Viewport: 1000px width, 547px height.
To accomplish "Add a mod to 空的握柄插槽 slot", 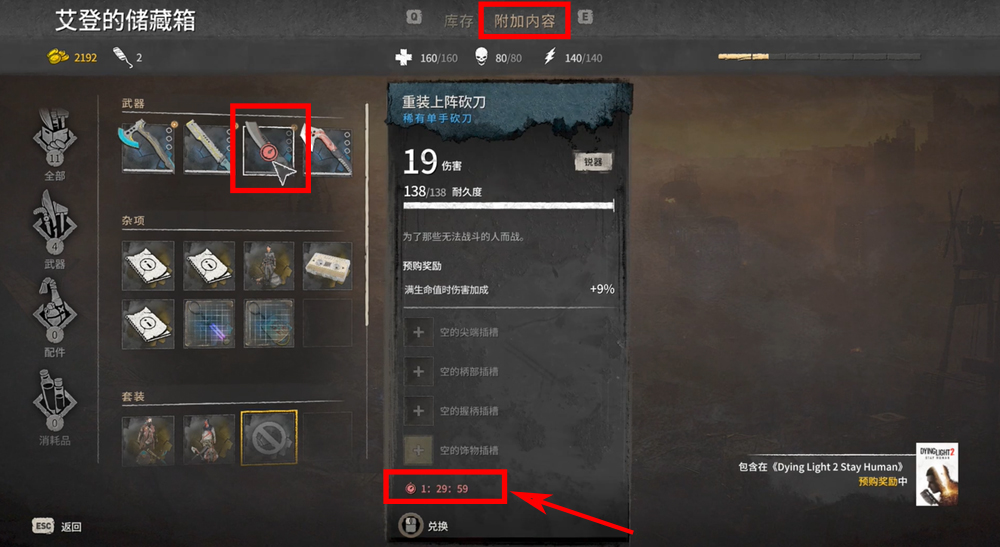I will [418, 411].
